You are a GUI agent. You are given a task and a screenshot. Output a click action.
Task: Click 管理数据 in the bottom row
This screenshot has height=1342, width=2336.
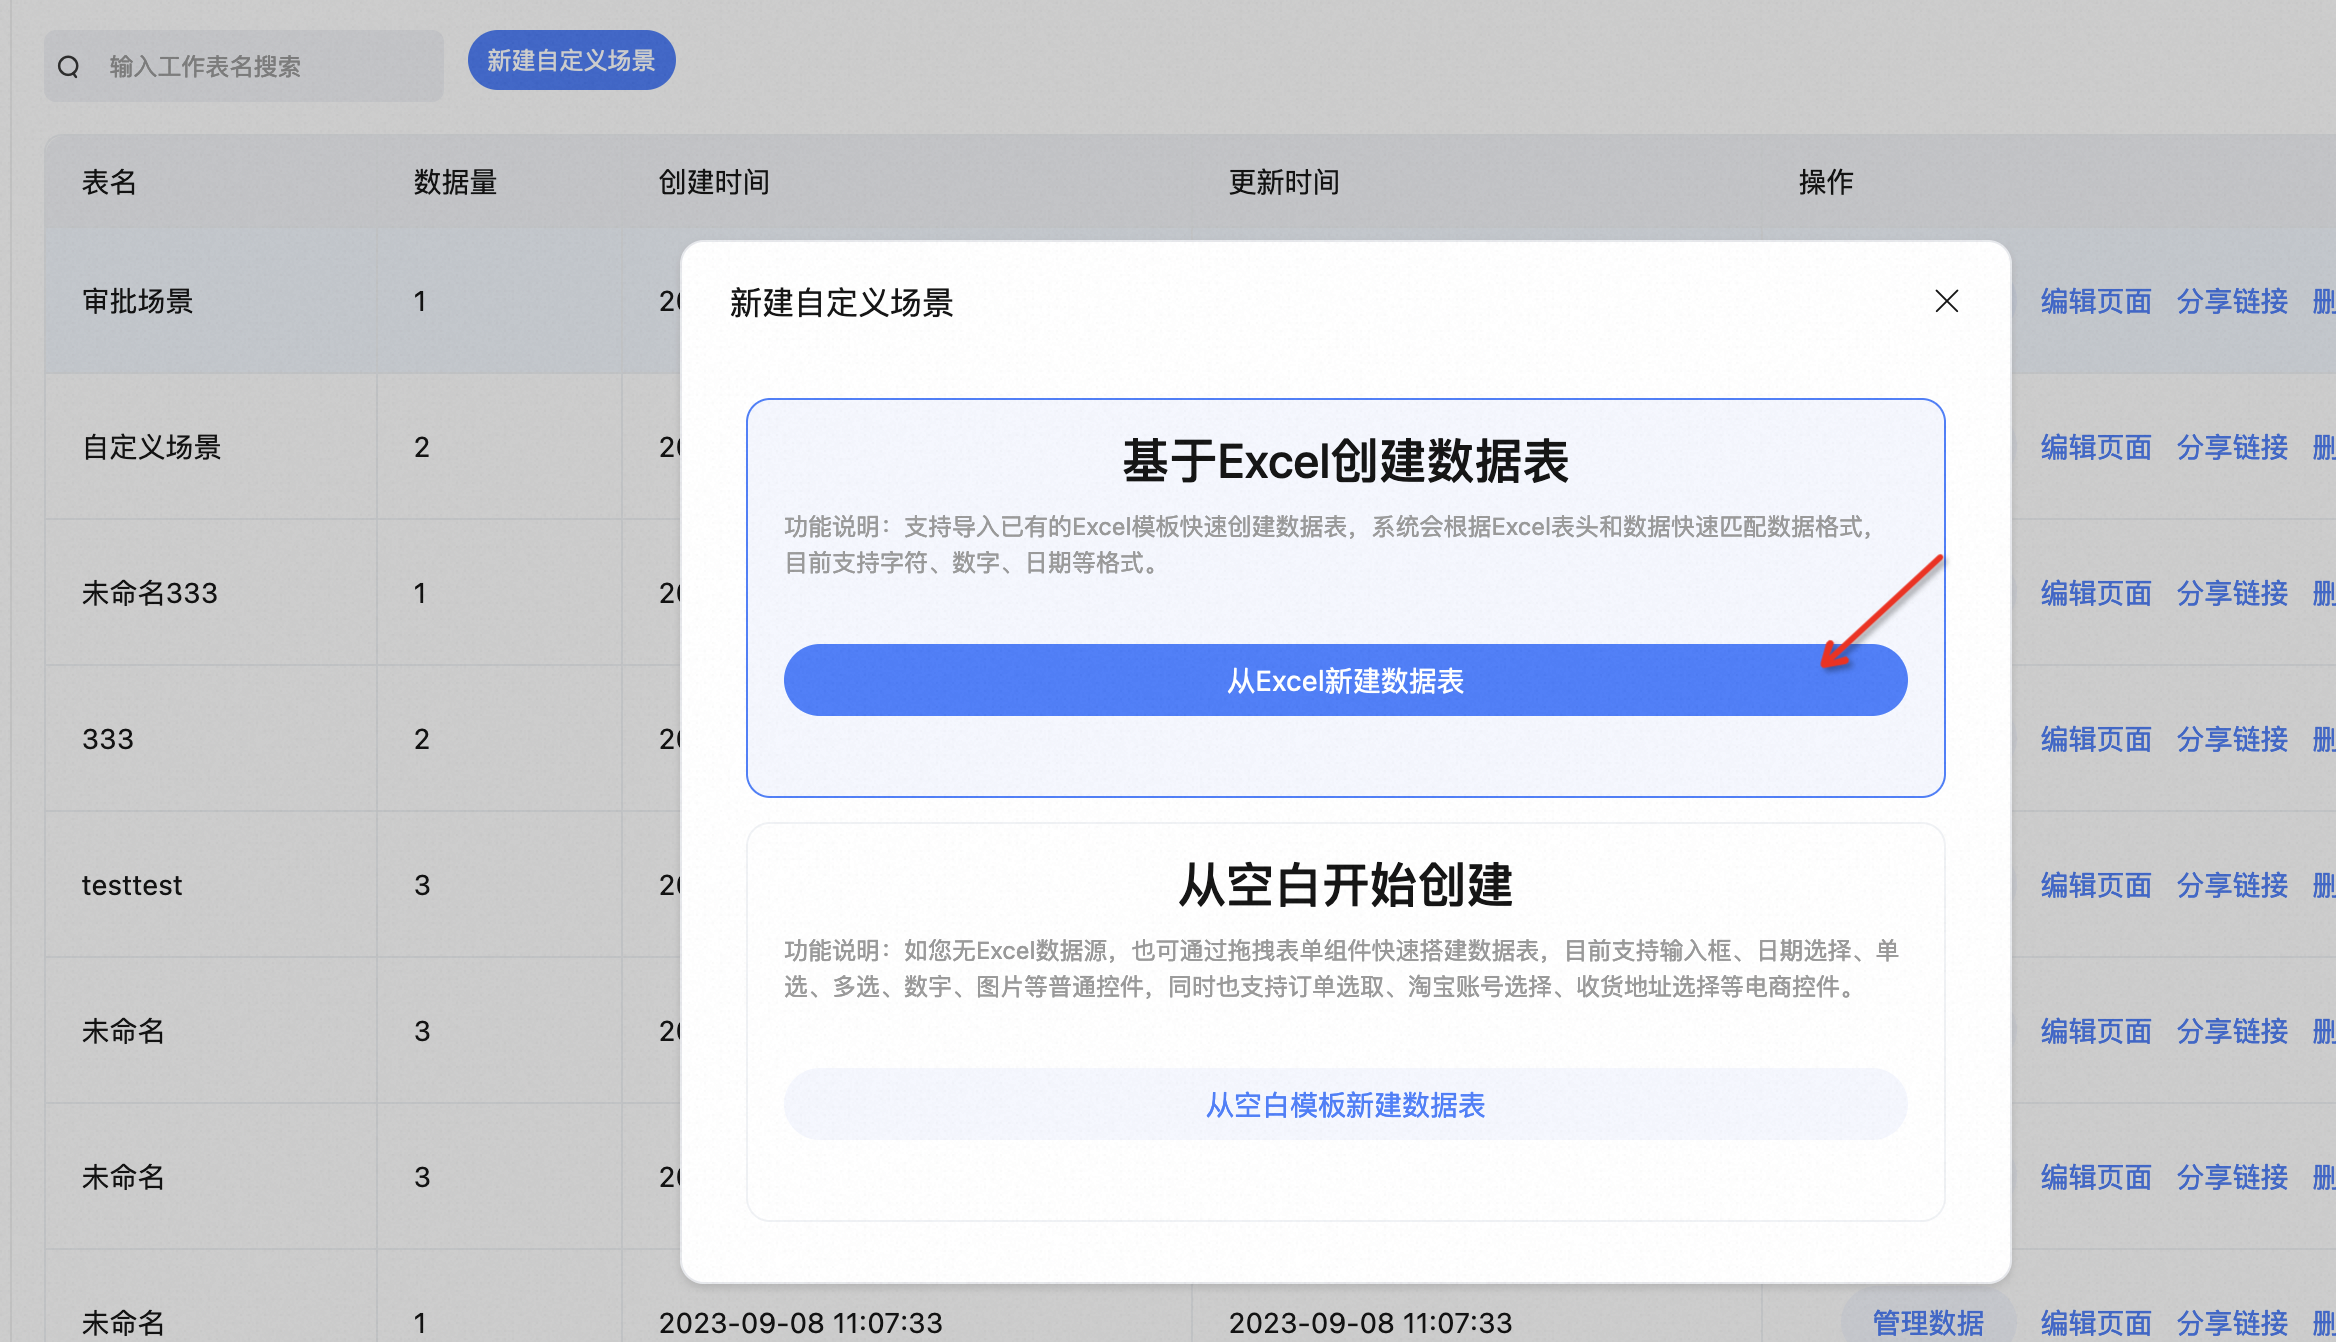point(1927,1322)
